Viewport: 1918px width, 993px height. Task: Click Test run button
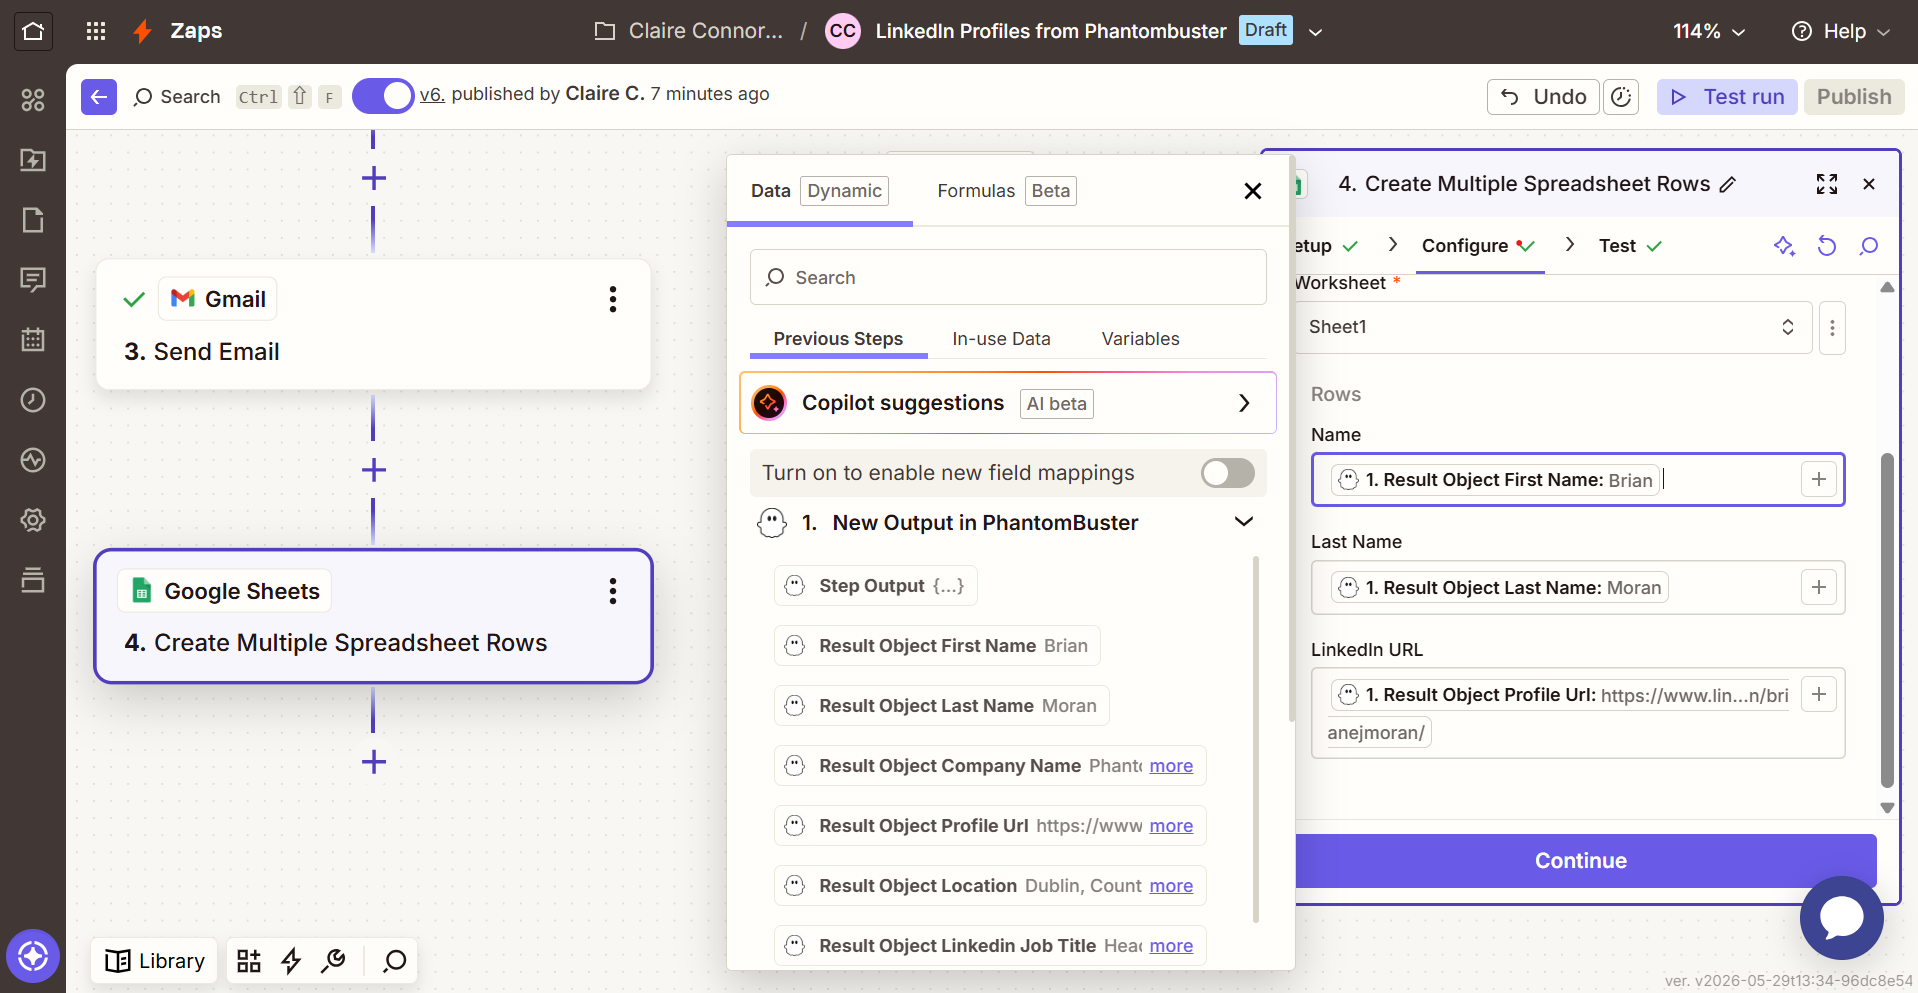[x=1727, y=97]
